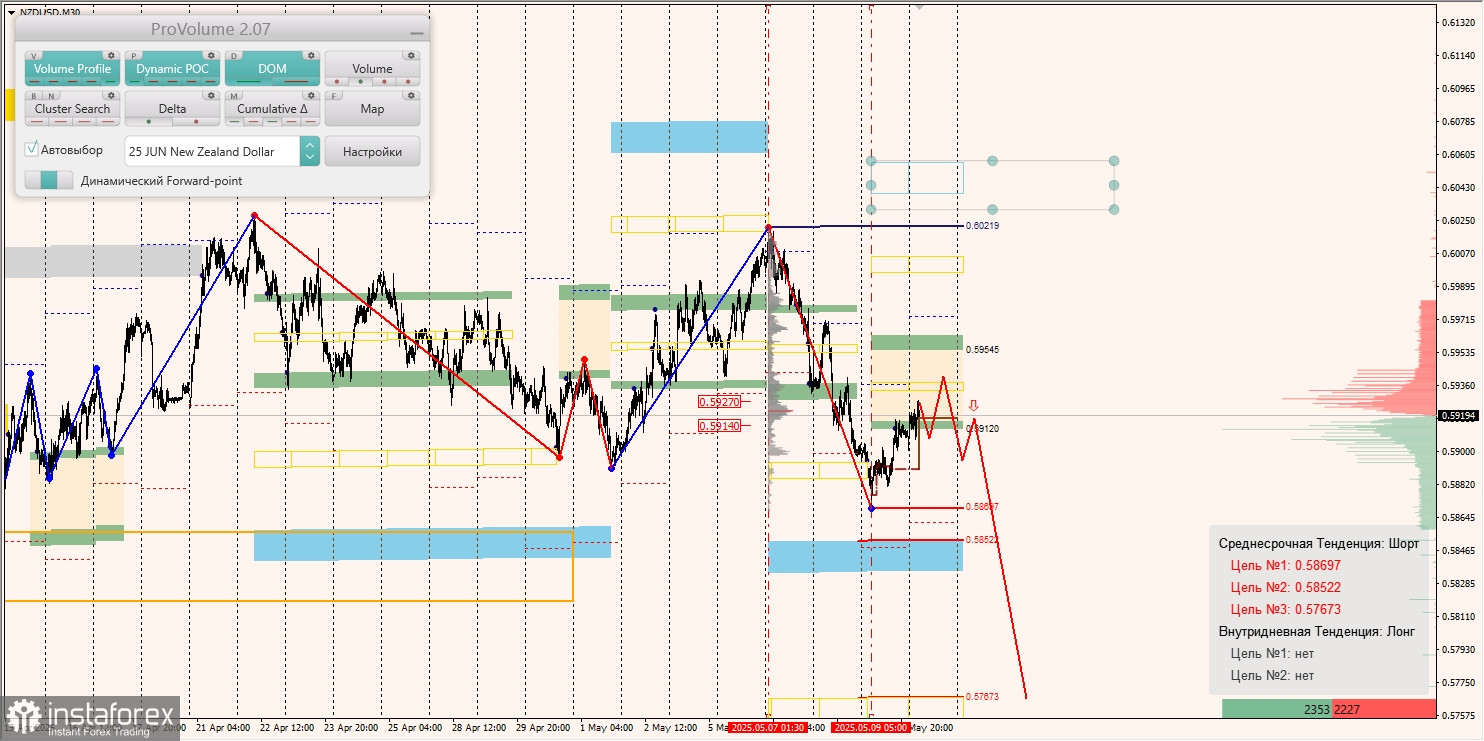Click the P hotkey tag on Dynamic POC
The width and height of the screenshot is (1484, 741).
coord(135,56)
